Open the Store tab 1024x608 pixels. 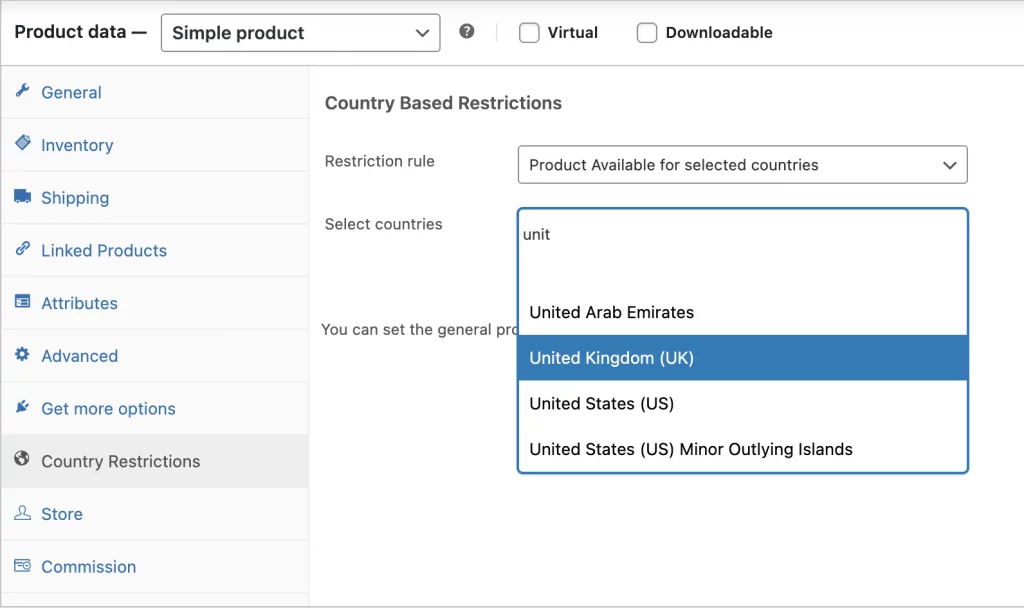[62, 514]
